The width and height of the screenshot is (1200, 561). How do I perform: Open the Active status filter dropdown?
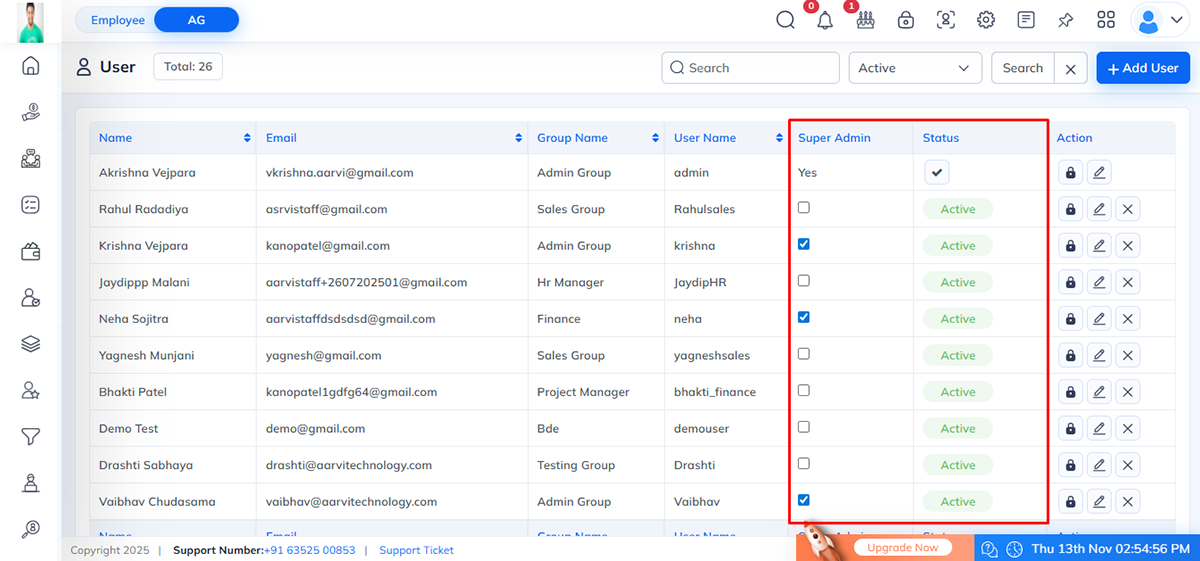[x=915, y=68]
